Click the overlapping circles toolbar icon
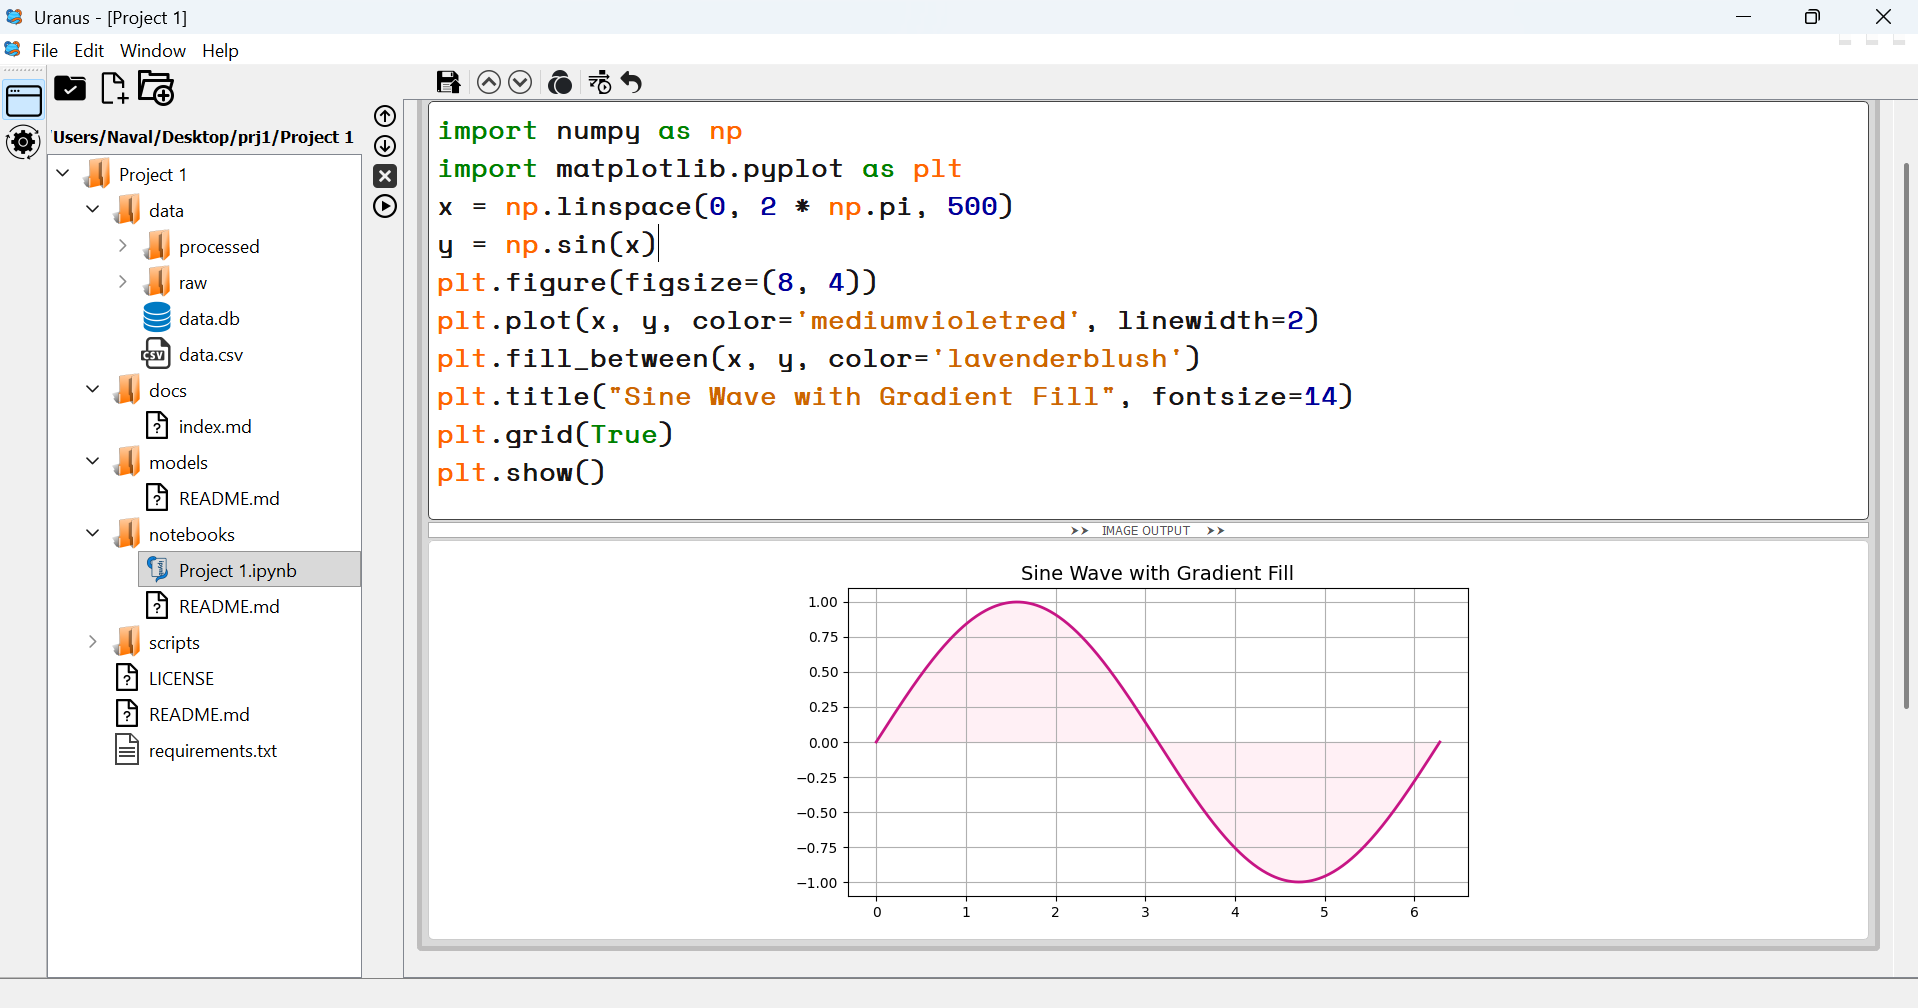Screen dimensions: 1918x1008 pos(560,83)
